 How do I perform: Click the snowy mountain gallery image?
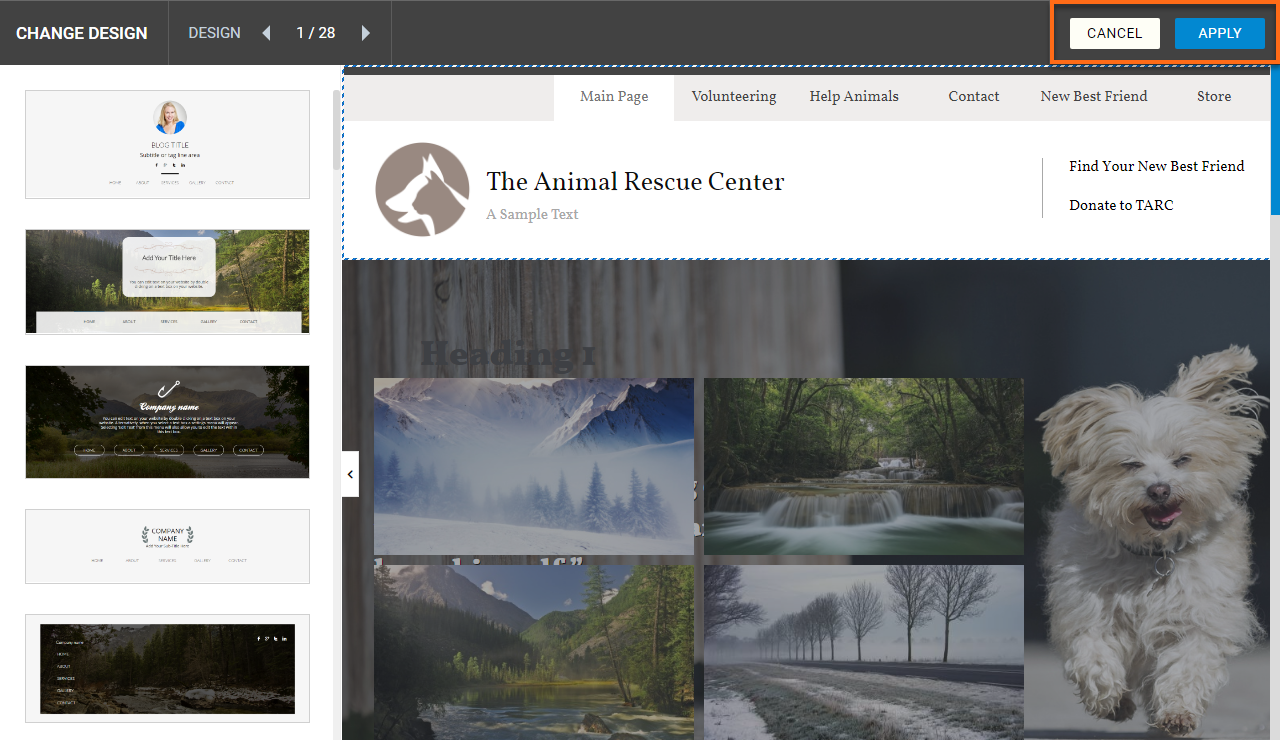[x=533, y=466]
